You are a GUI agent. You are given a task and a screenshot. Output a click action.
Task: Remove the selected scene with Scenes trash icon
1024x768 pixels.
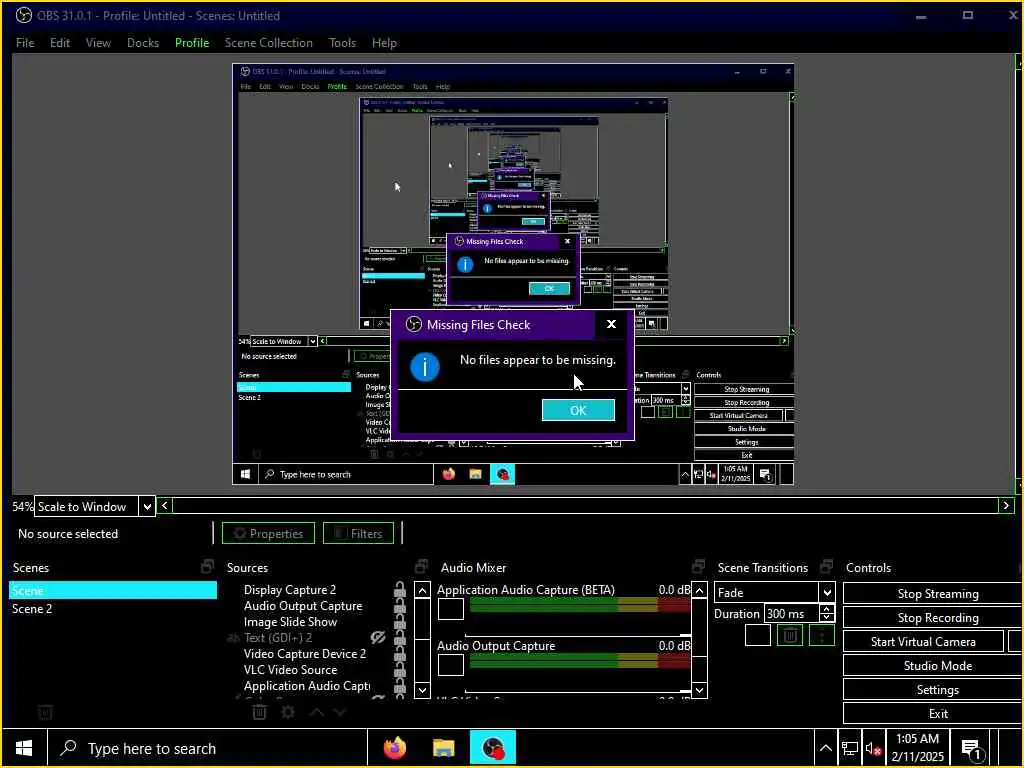[x=44, y=712]
